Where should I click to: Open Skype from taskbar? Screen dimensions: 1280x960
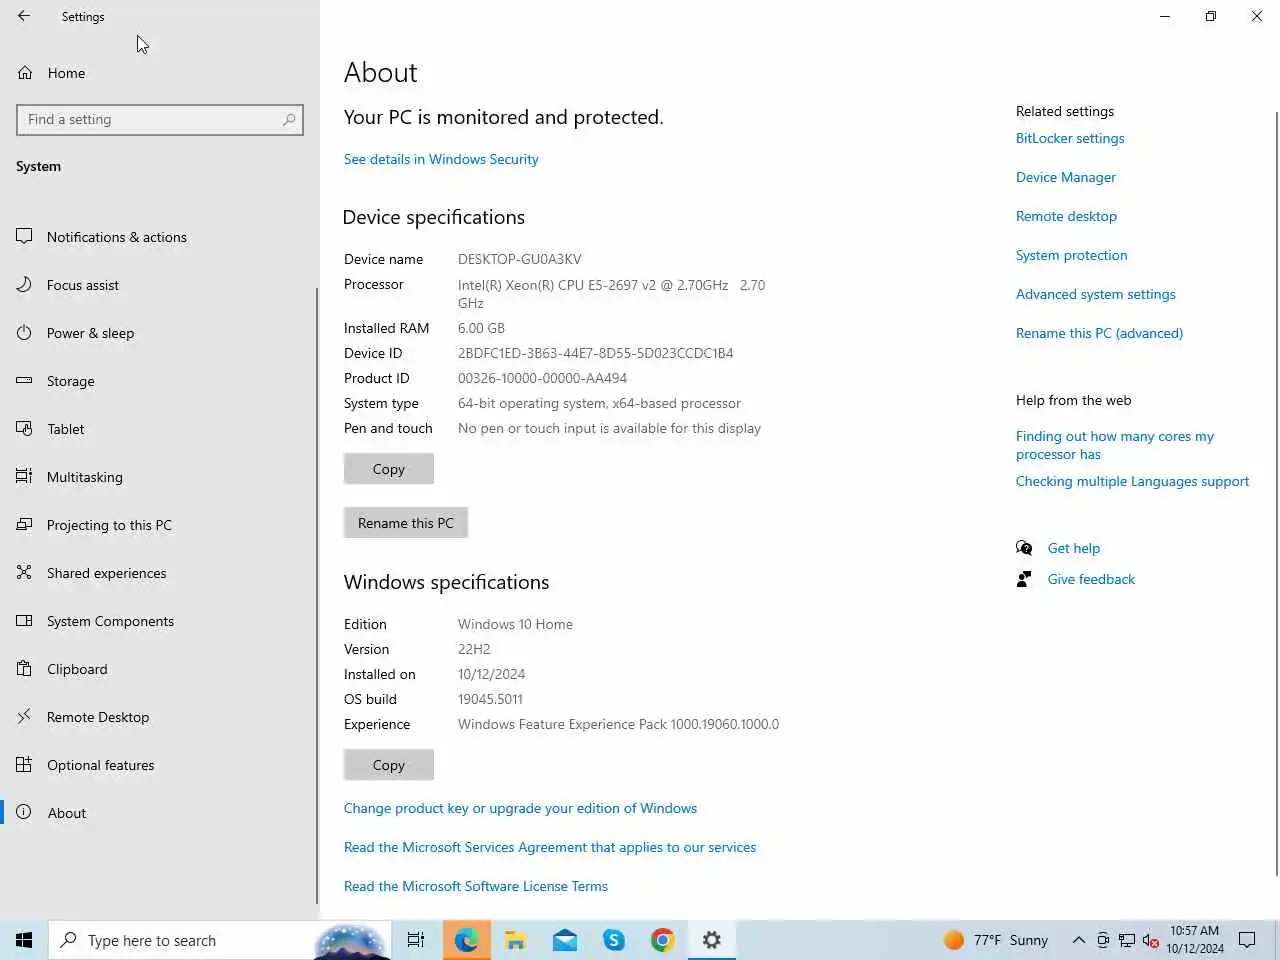(613, 940)
